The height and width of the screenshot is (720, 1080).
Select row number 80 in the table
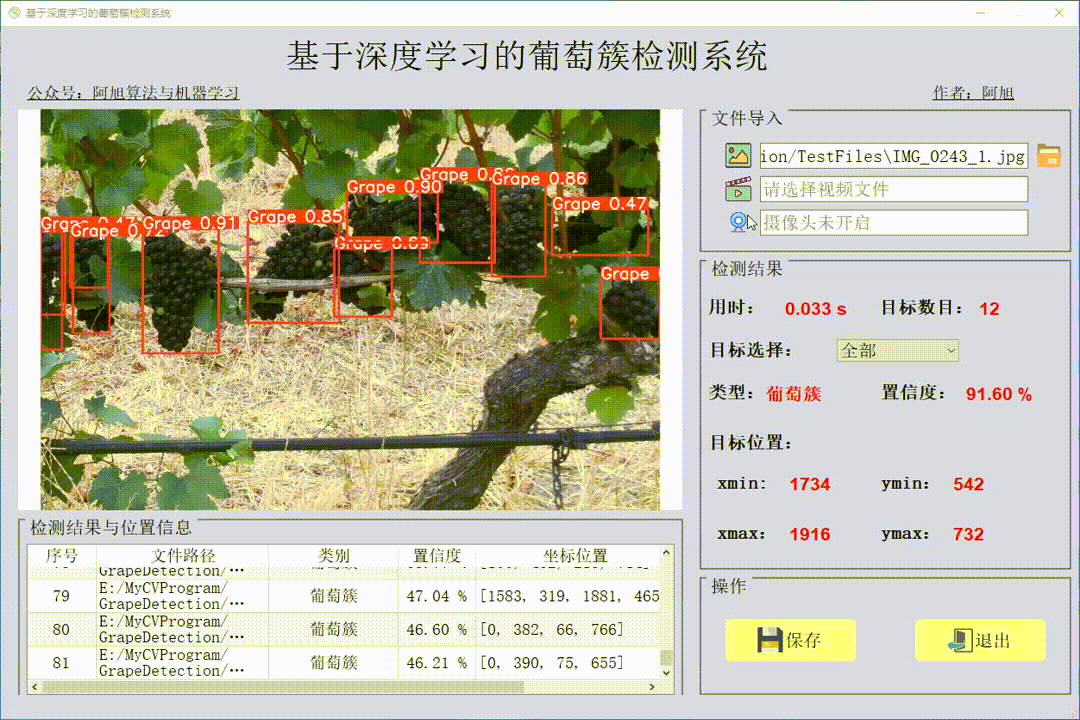click(61, 630)
